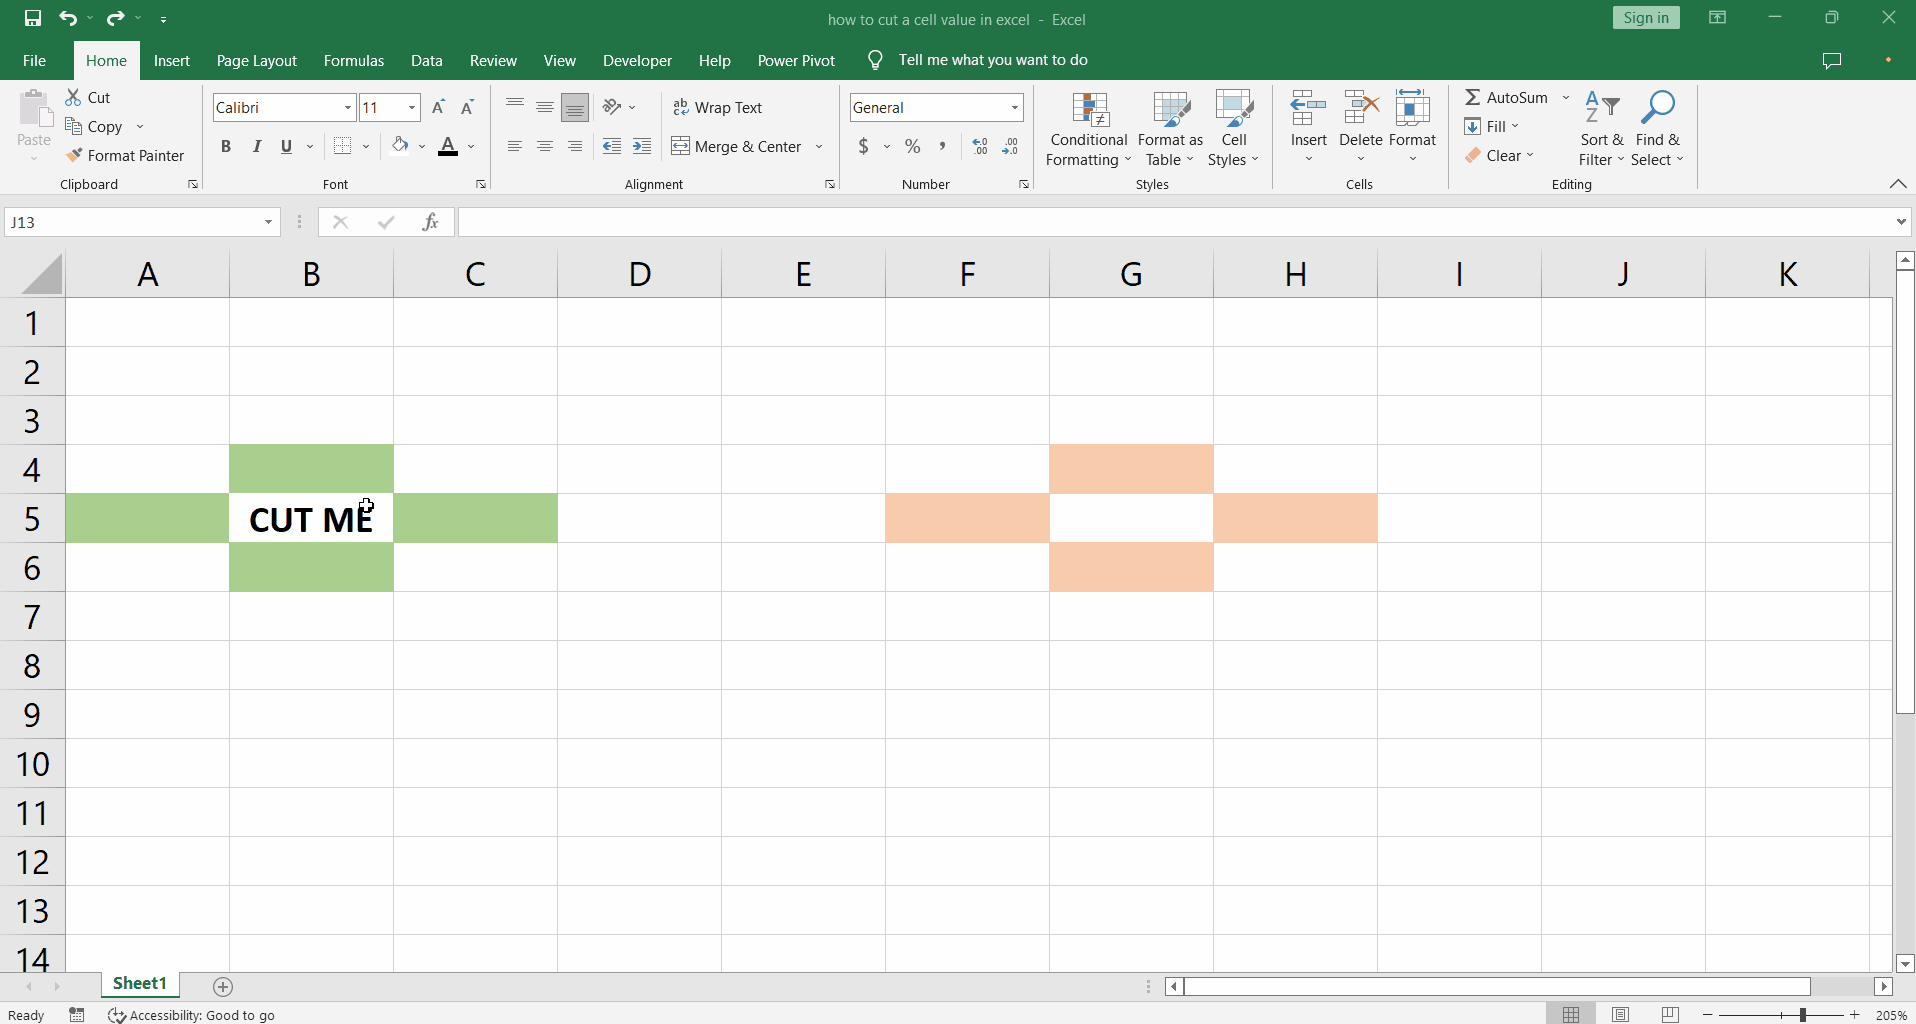This screenshot has height=1024, width=1916.
Task: Switch to the Page Layout tab
Action: point(257,60)
